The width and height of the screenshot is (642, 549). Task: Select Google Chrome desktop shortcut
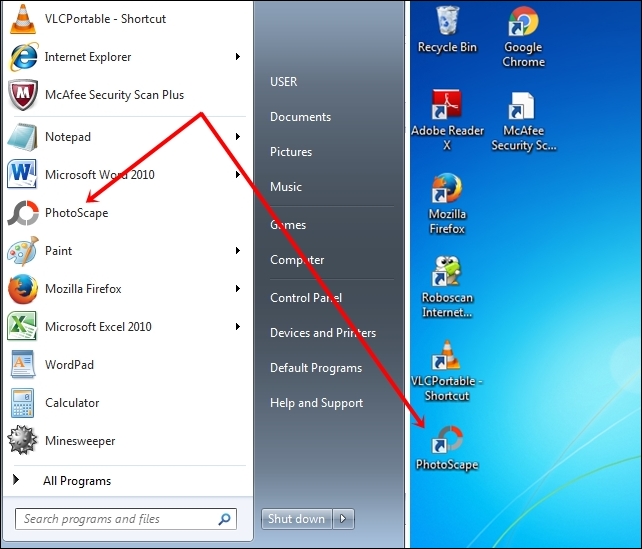[524, 37]
